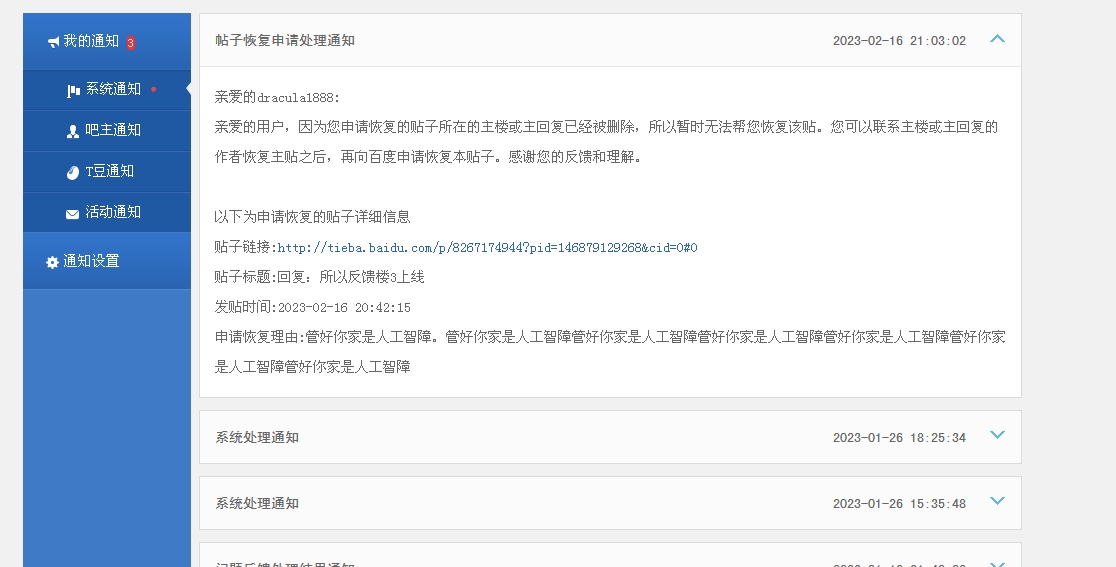Select the T豆通知 menu item
The image size is (1116, 567).
pos(109,171)
